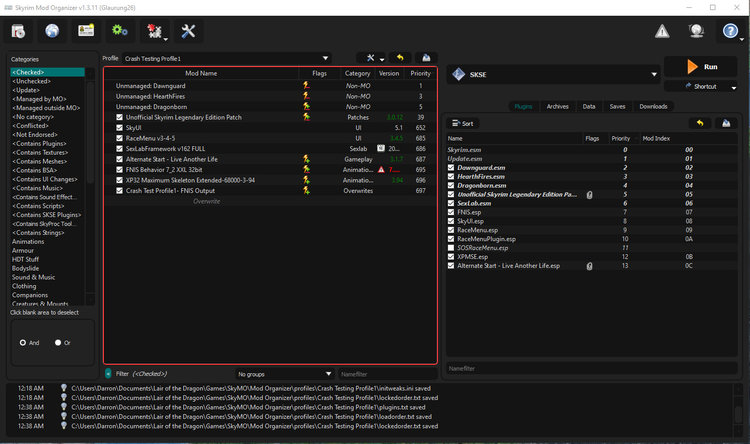Uncheck the SkyUI mod checkbox
Image resolution: width=750 pixels, height=444 pixels.
pyautogui.click(x=120, y=128)
